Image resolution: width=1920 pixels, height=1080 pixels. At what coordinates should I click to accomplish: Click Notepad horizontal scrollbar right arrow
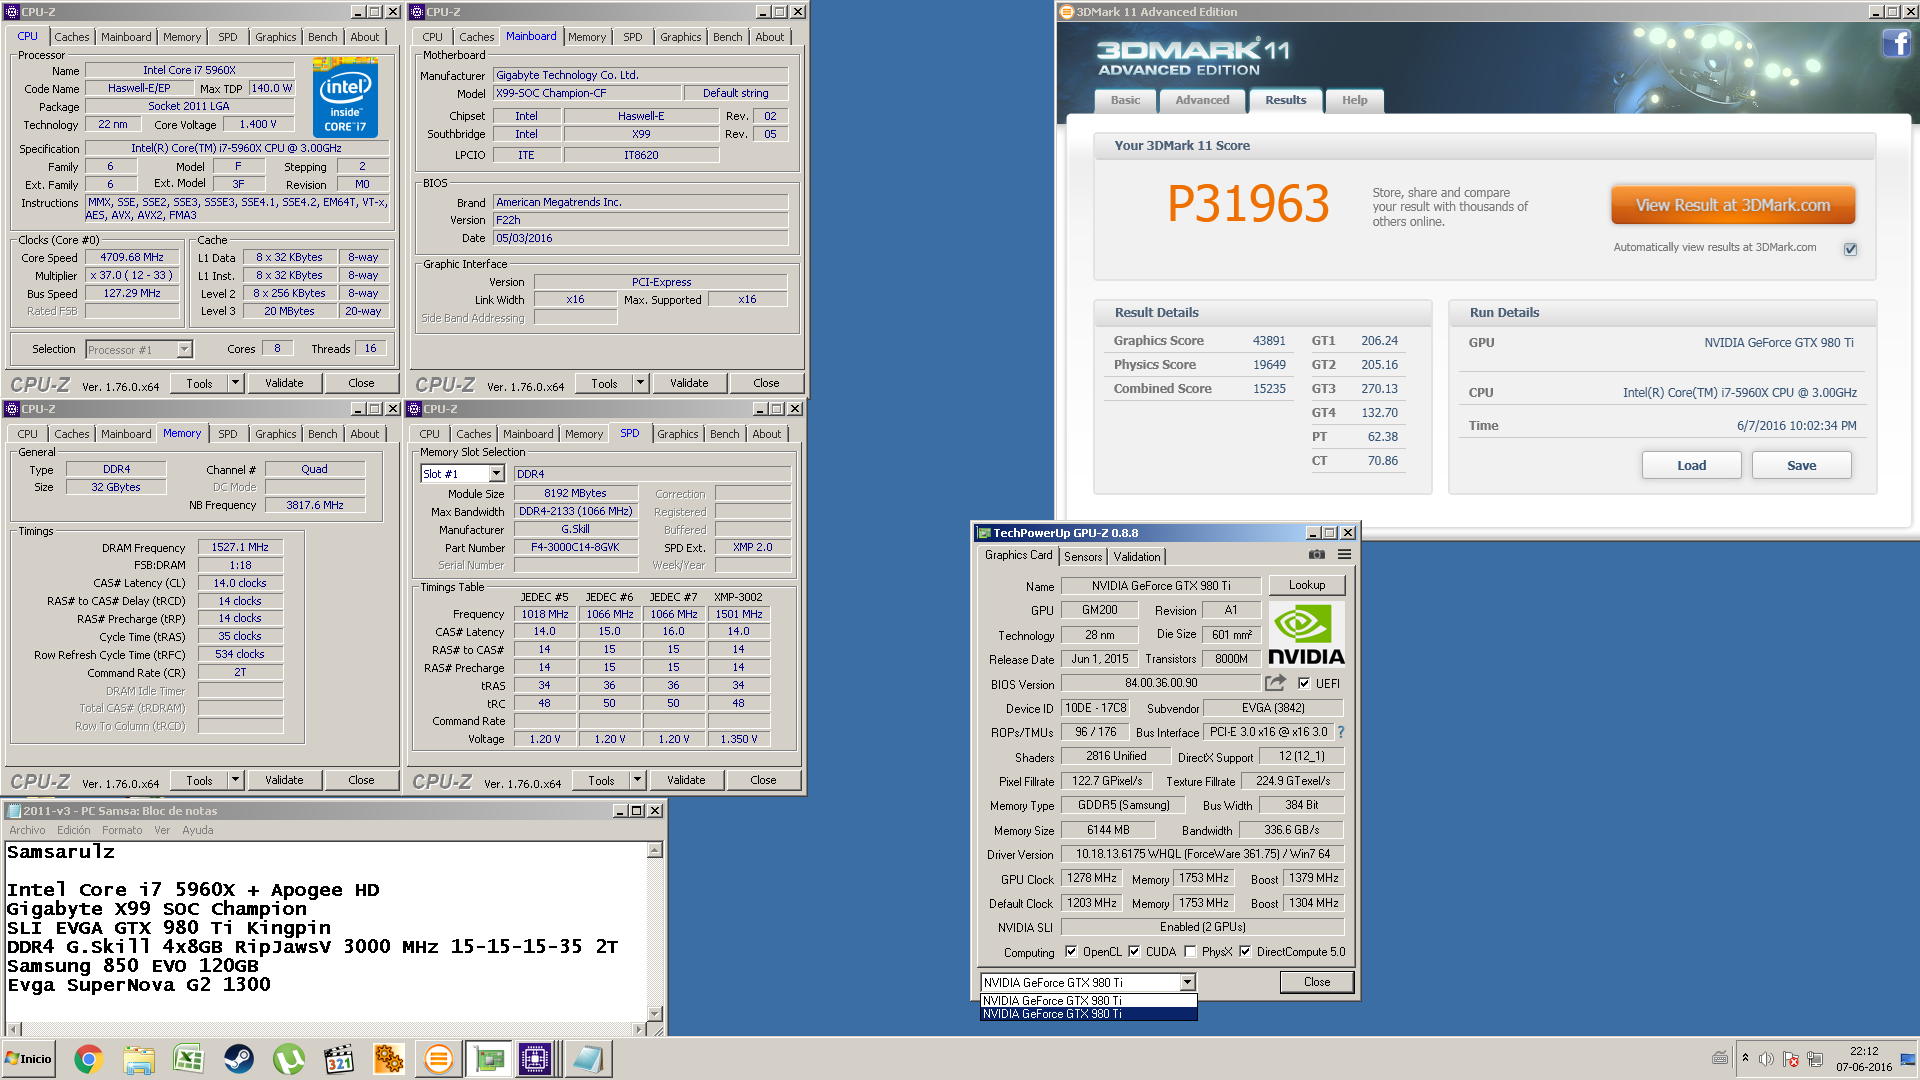click(639, 1029)
